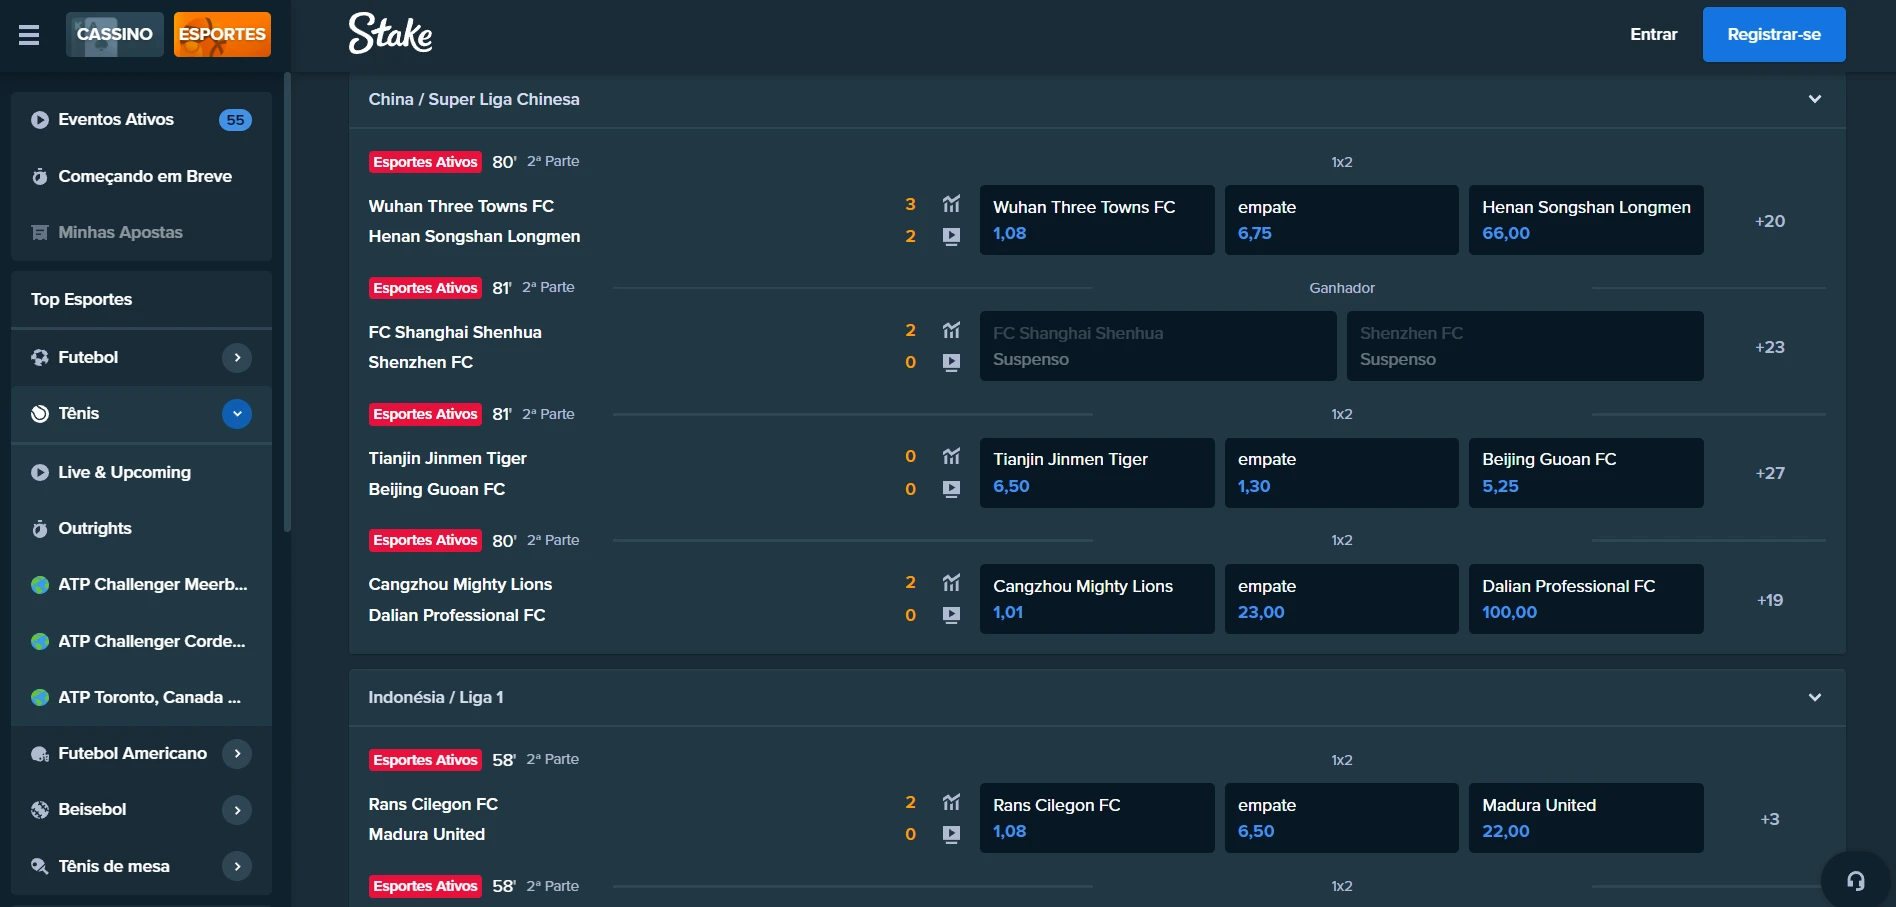The image size is (1896, 907).
Task: Open stats icon for Tianjin Jinmen Tiger match
Action: (x=951, y=456)
